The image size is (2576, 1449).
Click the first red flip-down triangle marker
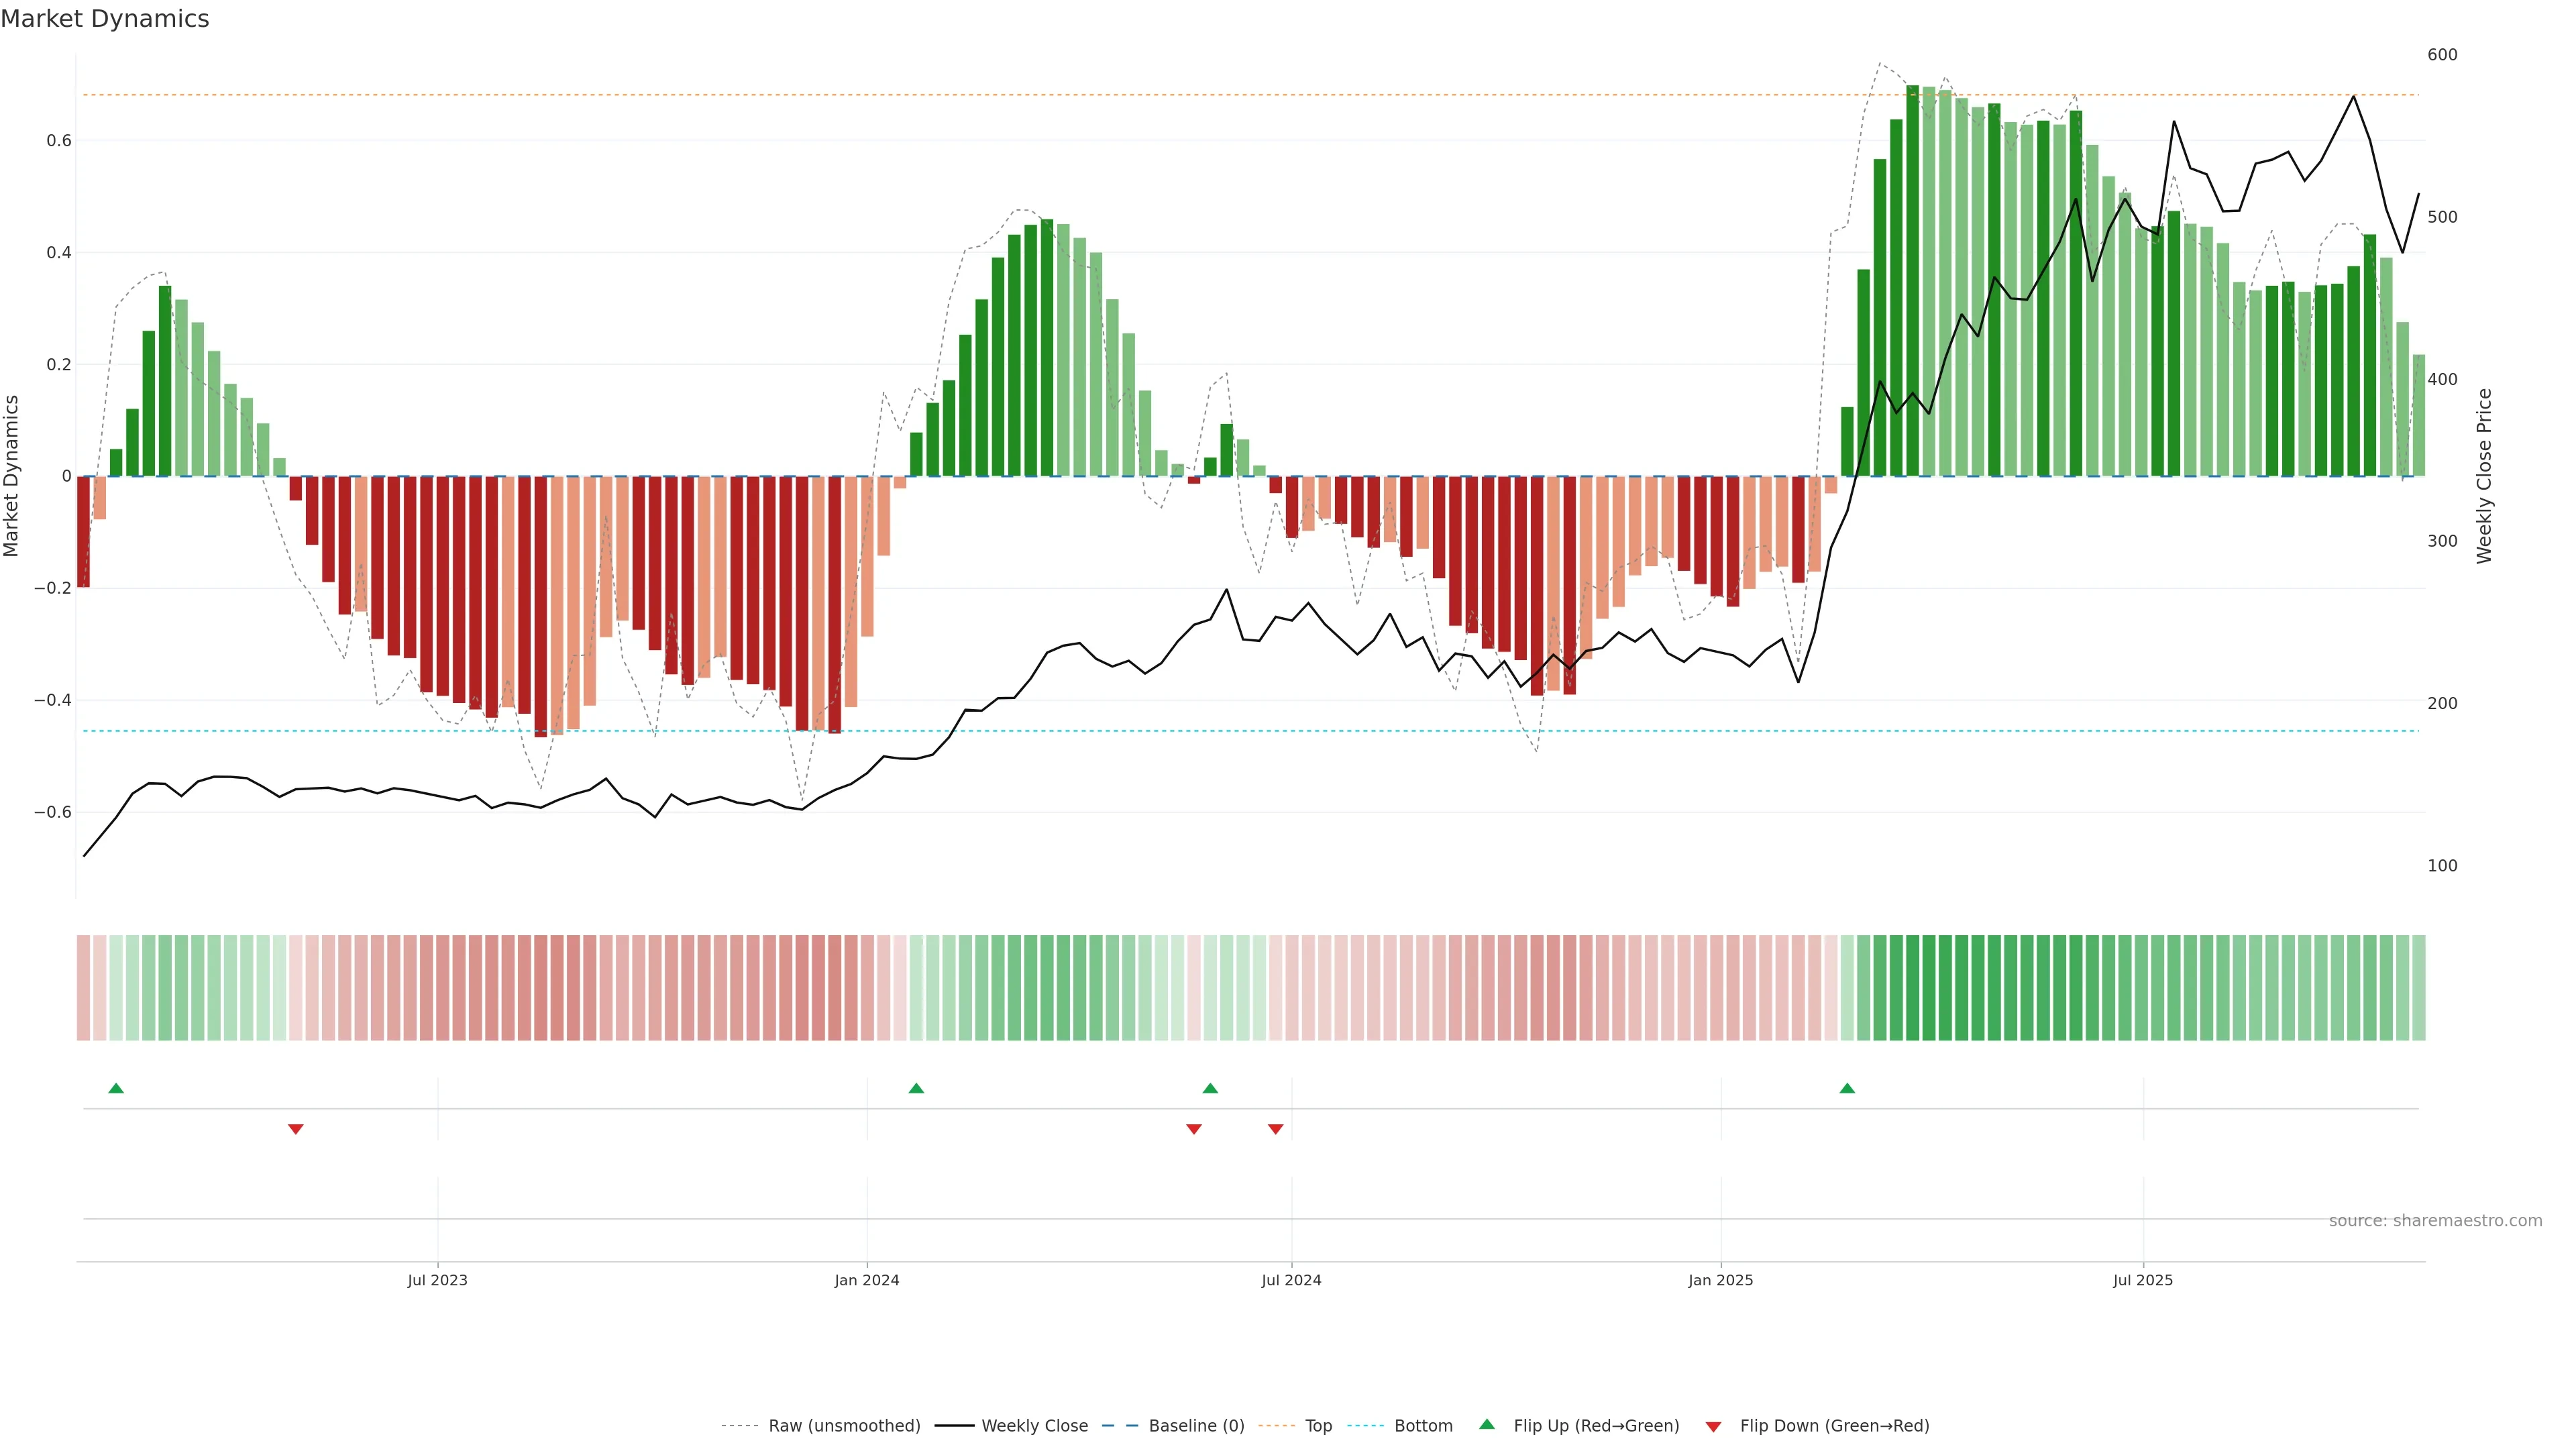295,1129
